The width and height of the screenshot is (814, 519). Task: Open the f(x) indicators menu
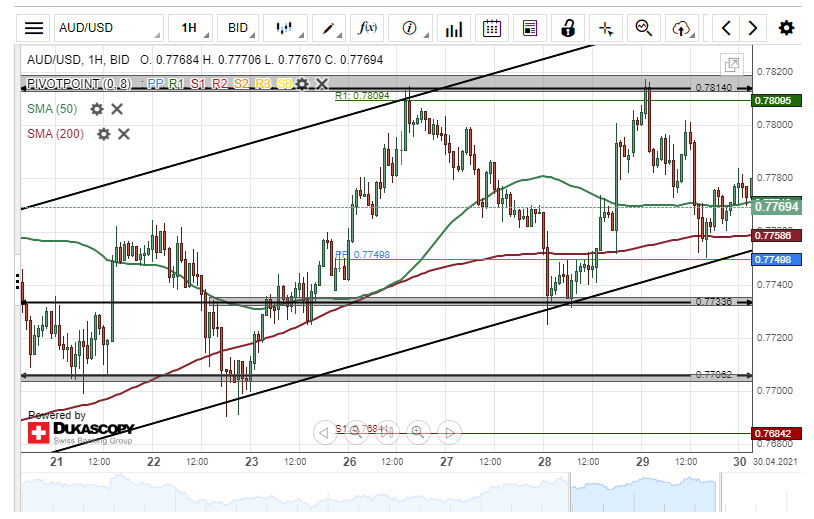(368, 28)
